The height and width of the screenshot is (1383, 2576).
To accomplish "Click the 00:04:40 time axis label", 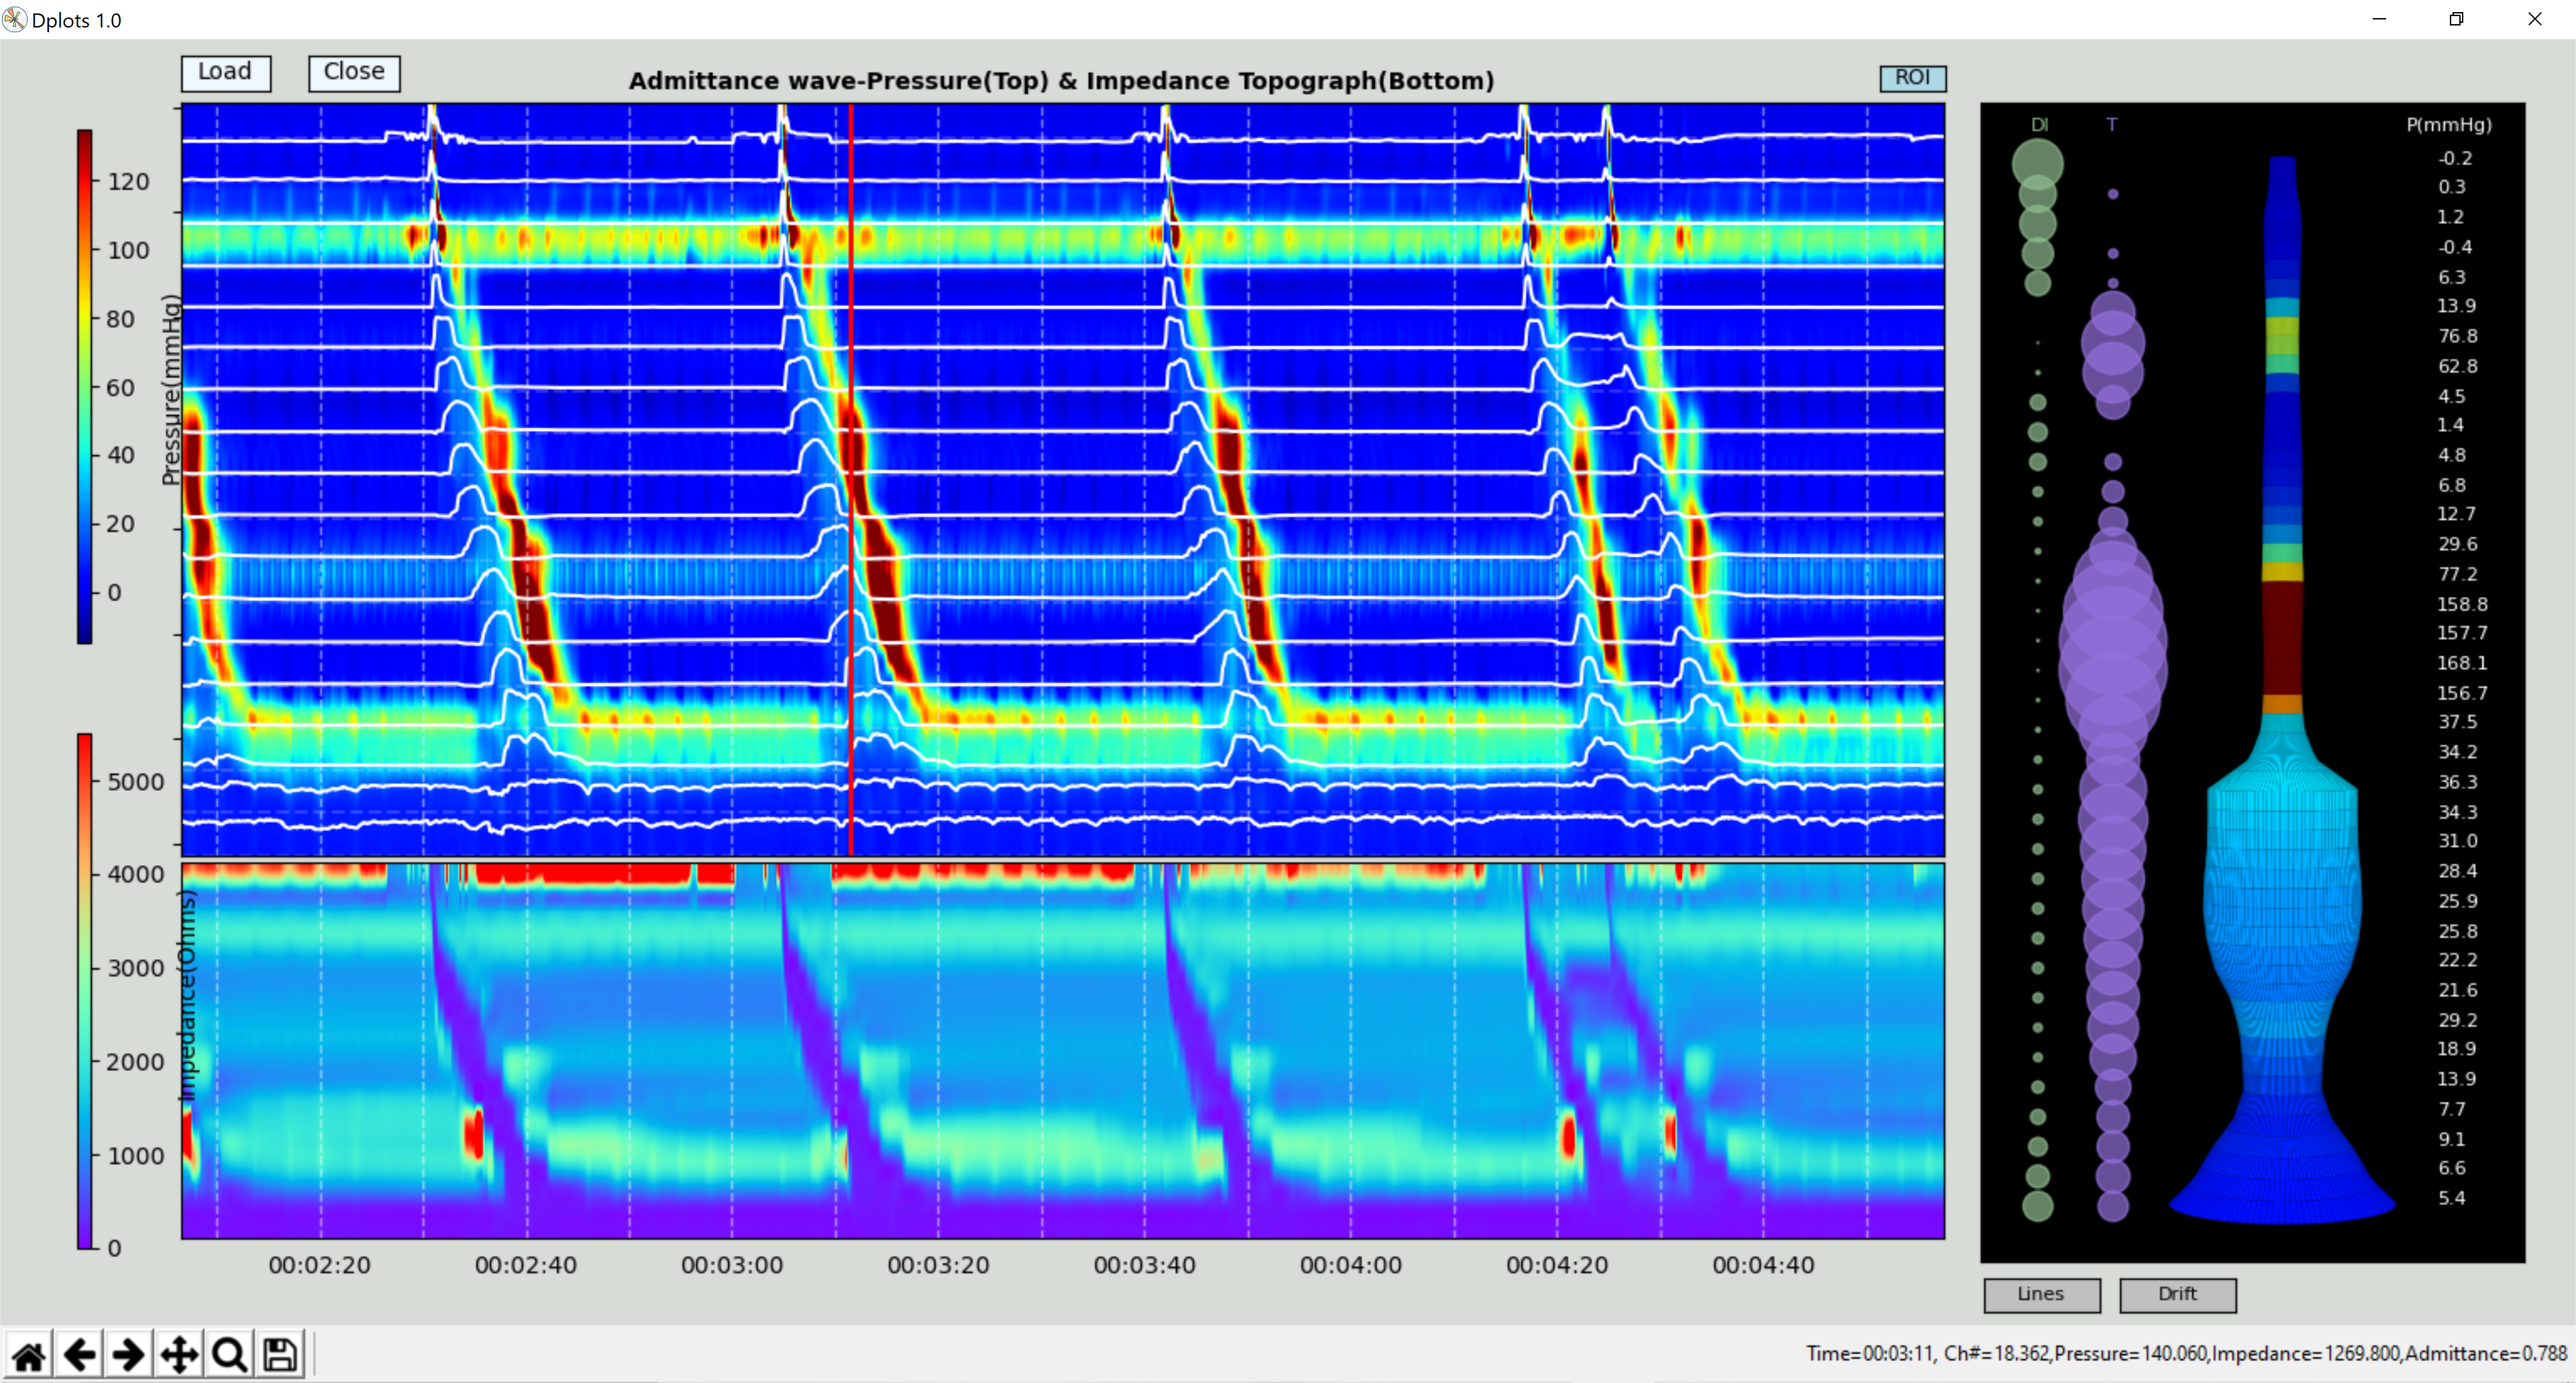I will (1763, 1265).
